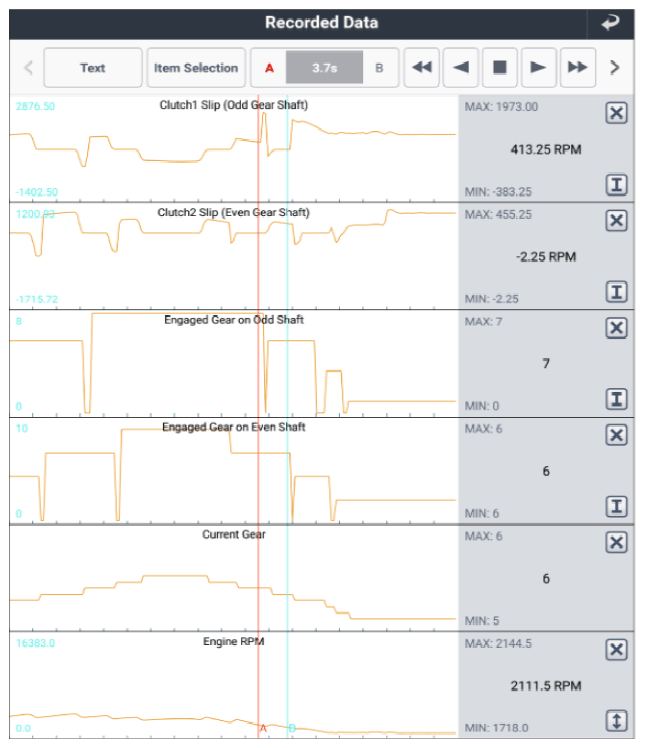Open Item Selection

(196, 67)
